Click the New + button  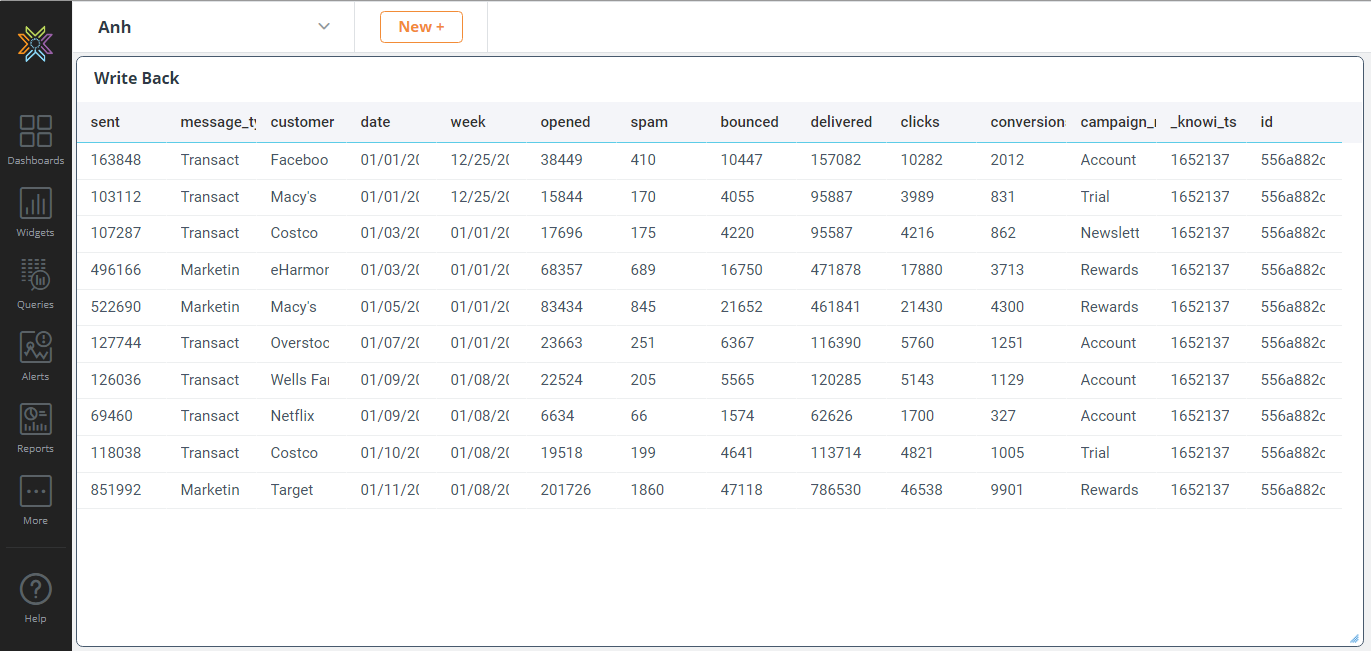(421, 27)
